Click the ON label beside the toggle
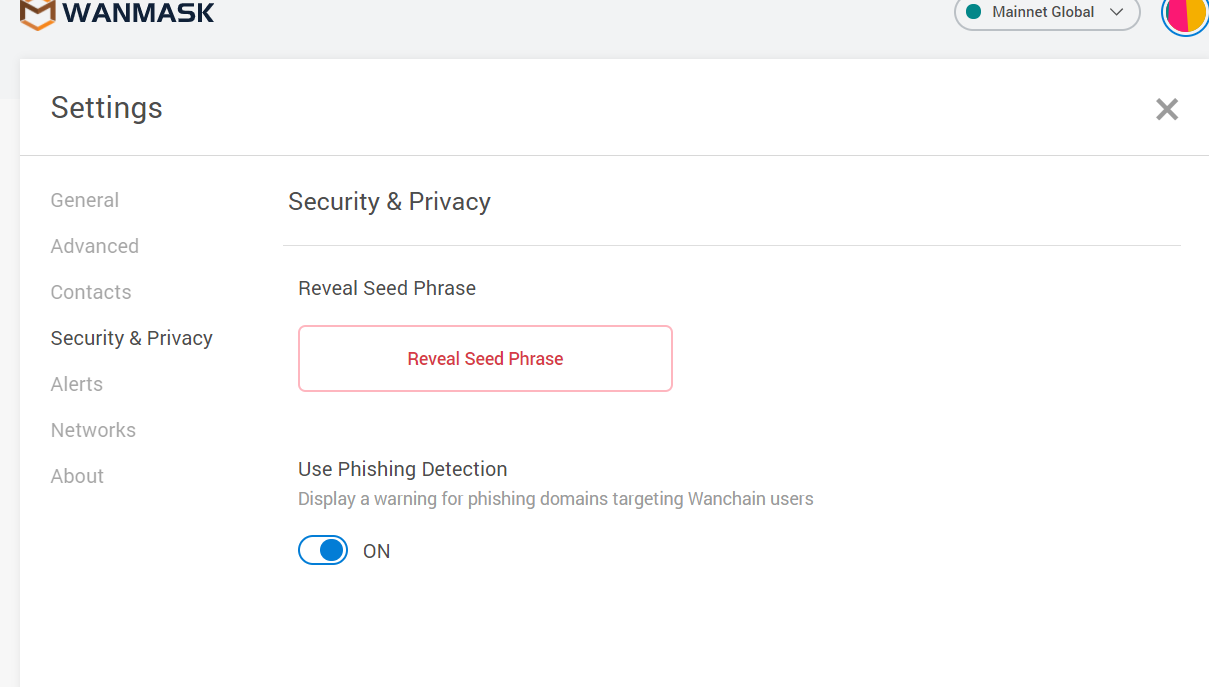1209x687 pixels. coord(376,551)
